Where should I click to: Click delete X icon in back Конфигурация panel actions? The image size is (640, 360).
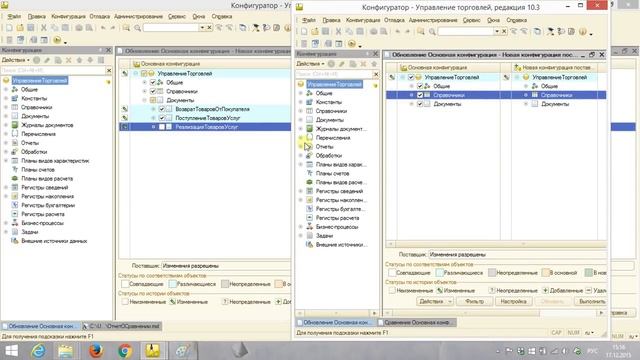(69, 60)
